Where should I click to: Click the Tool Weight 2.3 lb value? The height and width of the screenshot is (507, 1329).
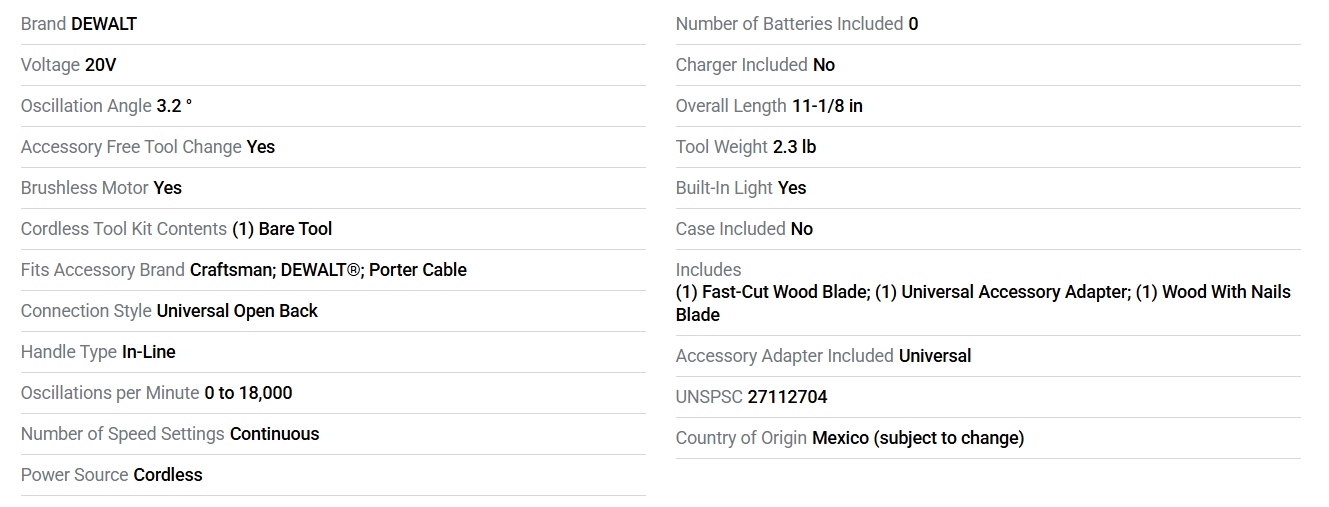[794, 147]
